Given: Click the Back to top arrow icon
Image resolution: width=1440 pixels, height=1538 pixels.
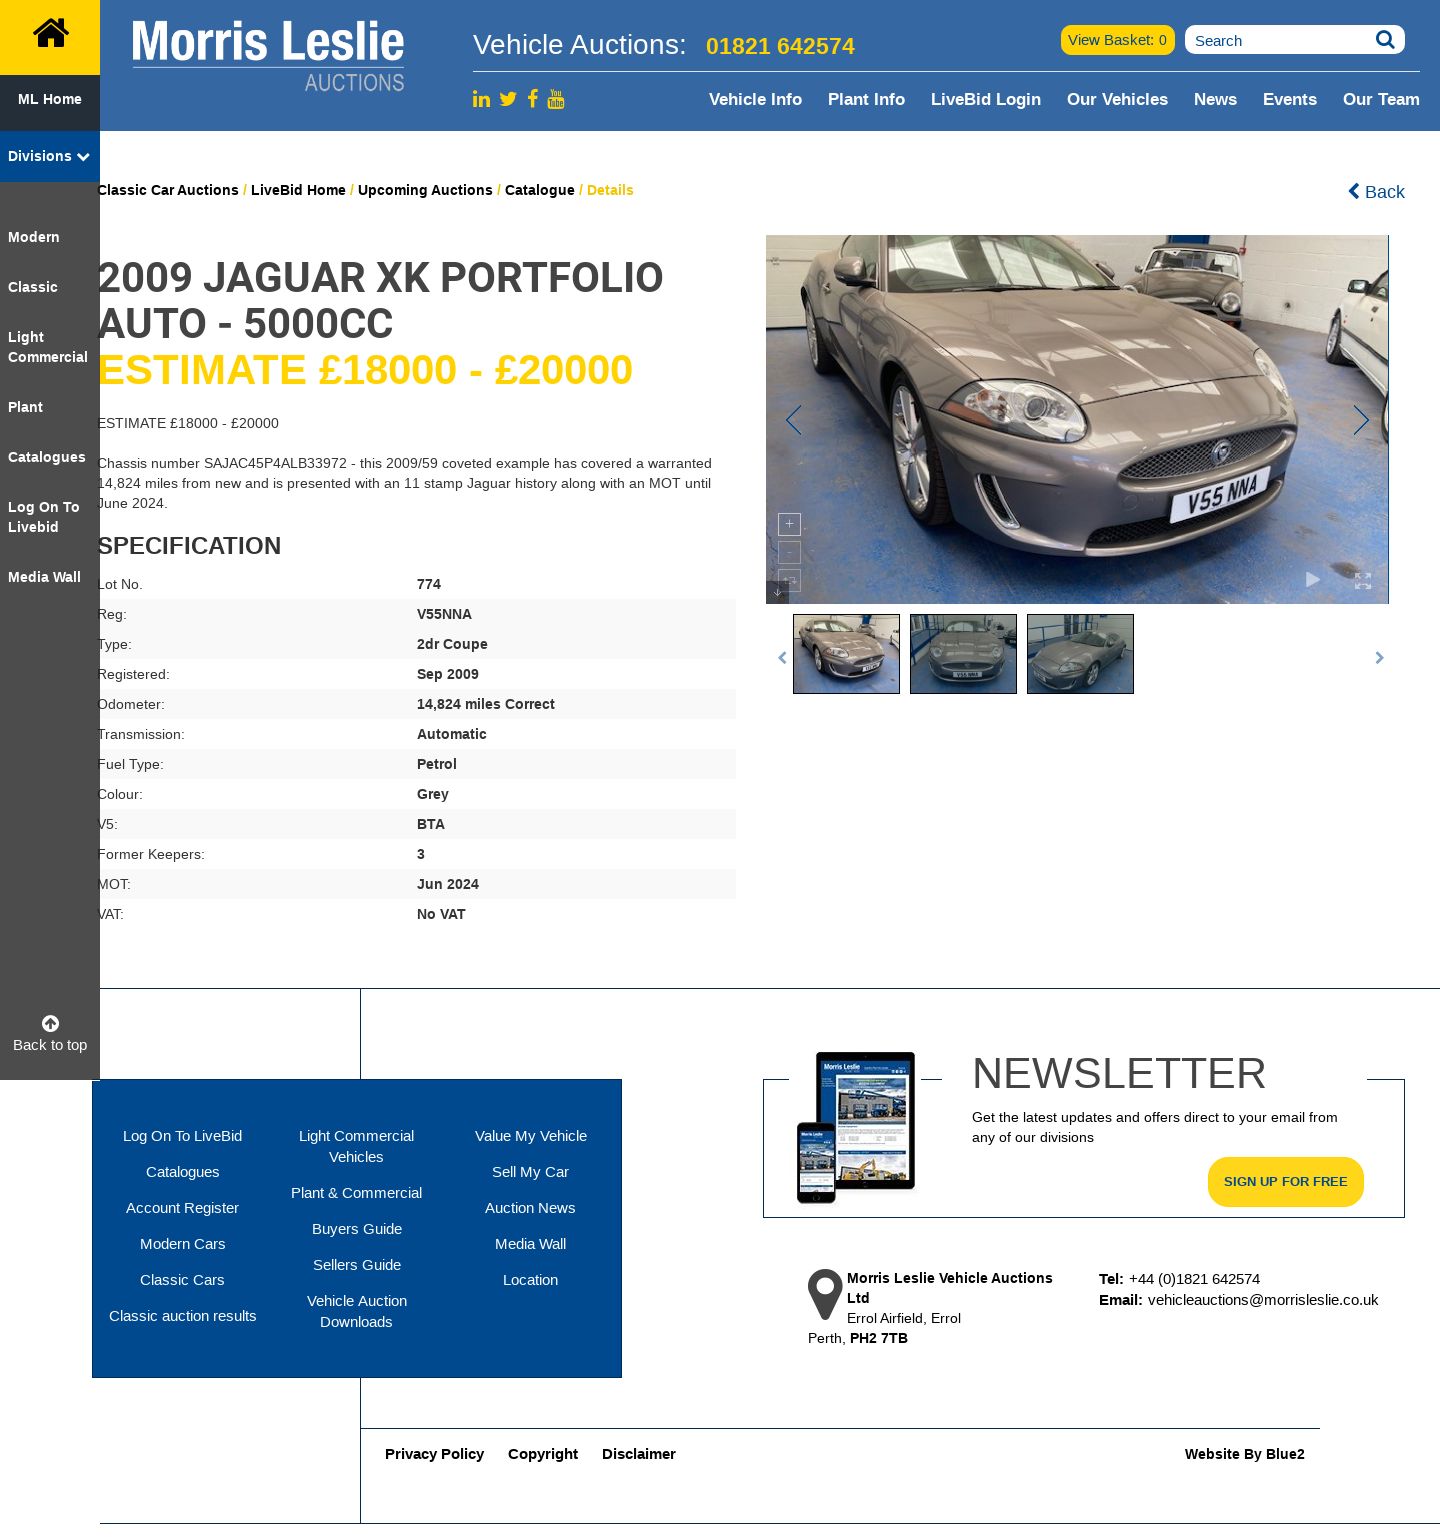Looking at the screenshot, I should coord(50,1023).
